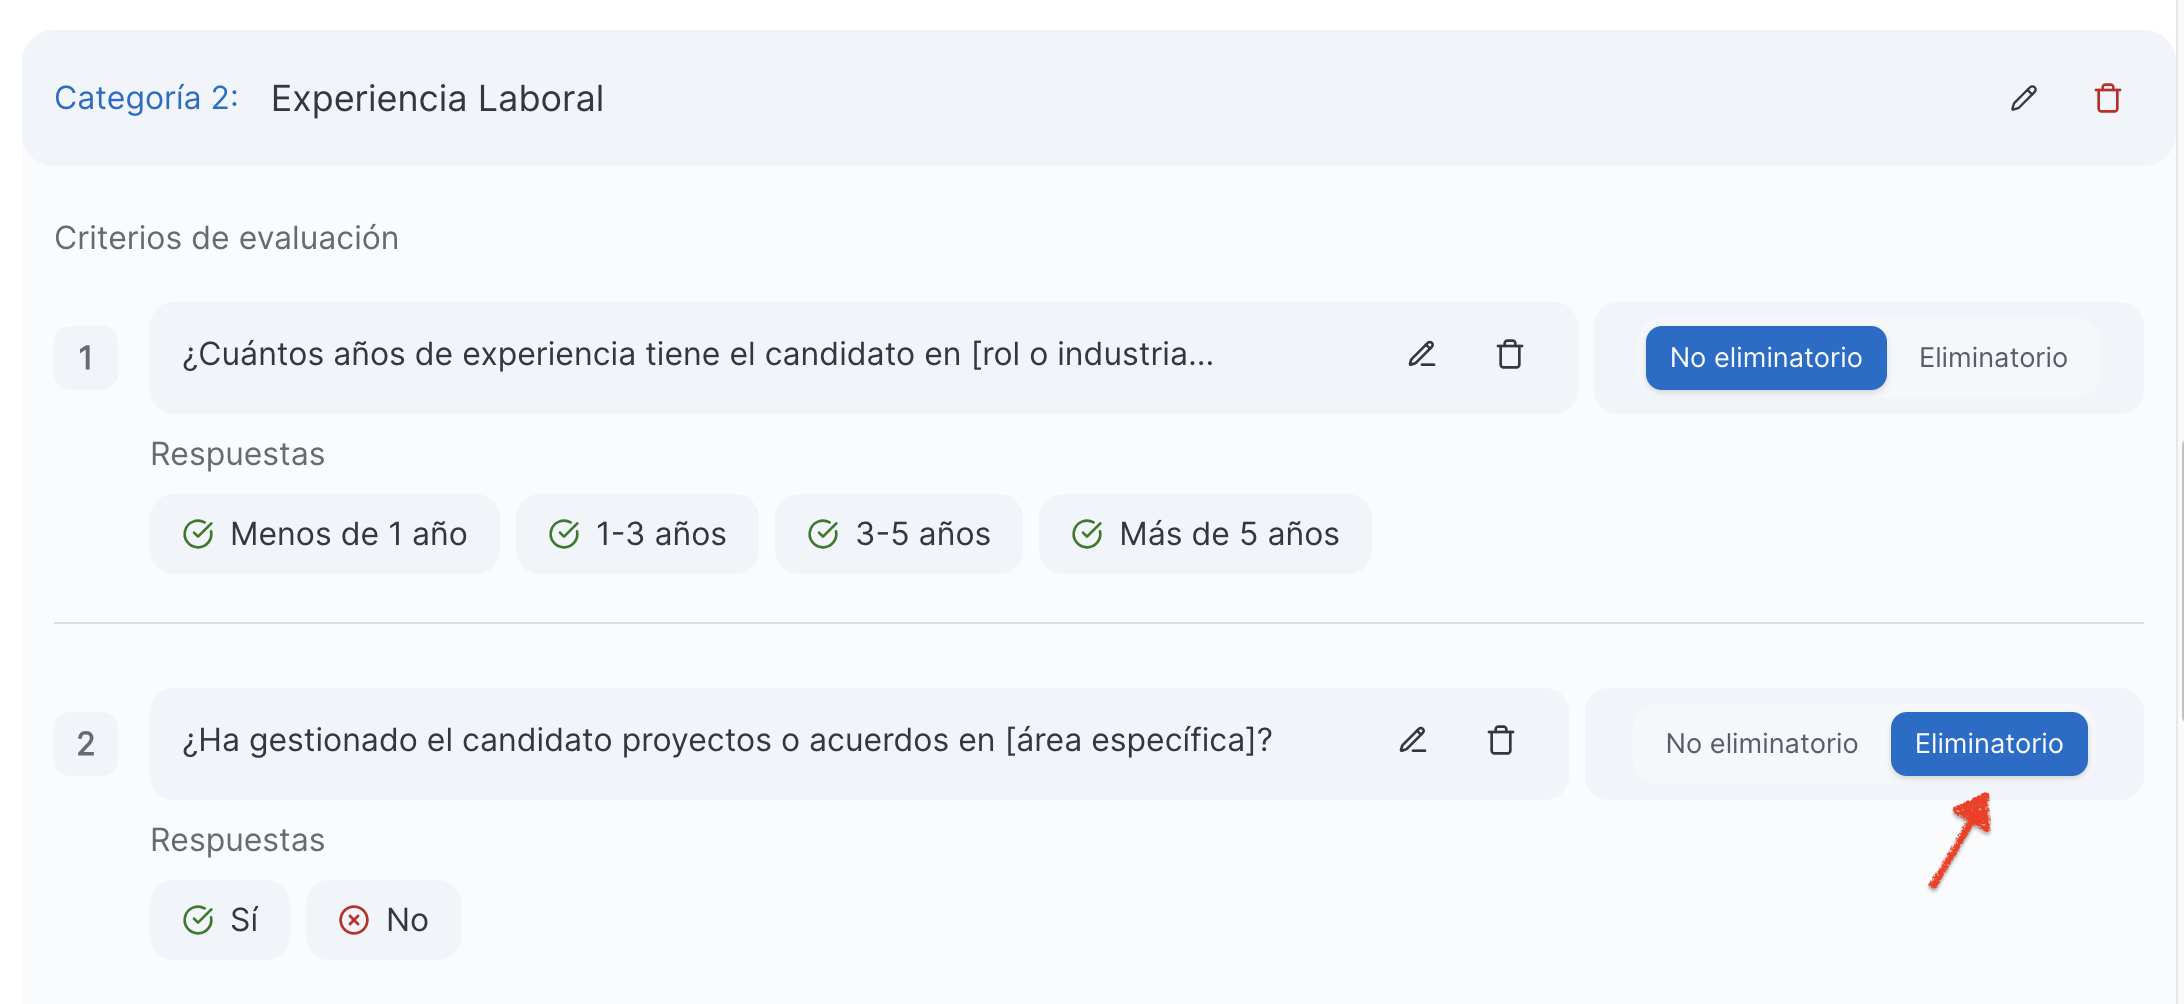Viewport: 2184px width, 1004px height.
Task: Edit criterion 2 question text
Action: pos(1412,741)
